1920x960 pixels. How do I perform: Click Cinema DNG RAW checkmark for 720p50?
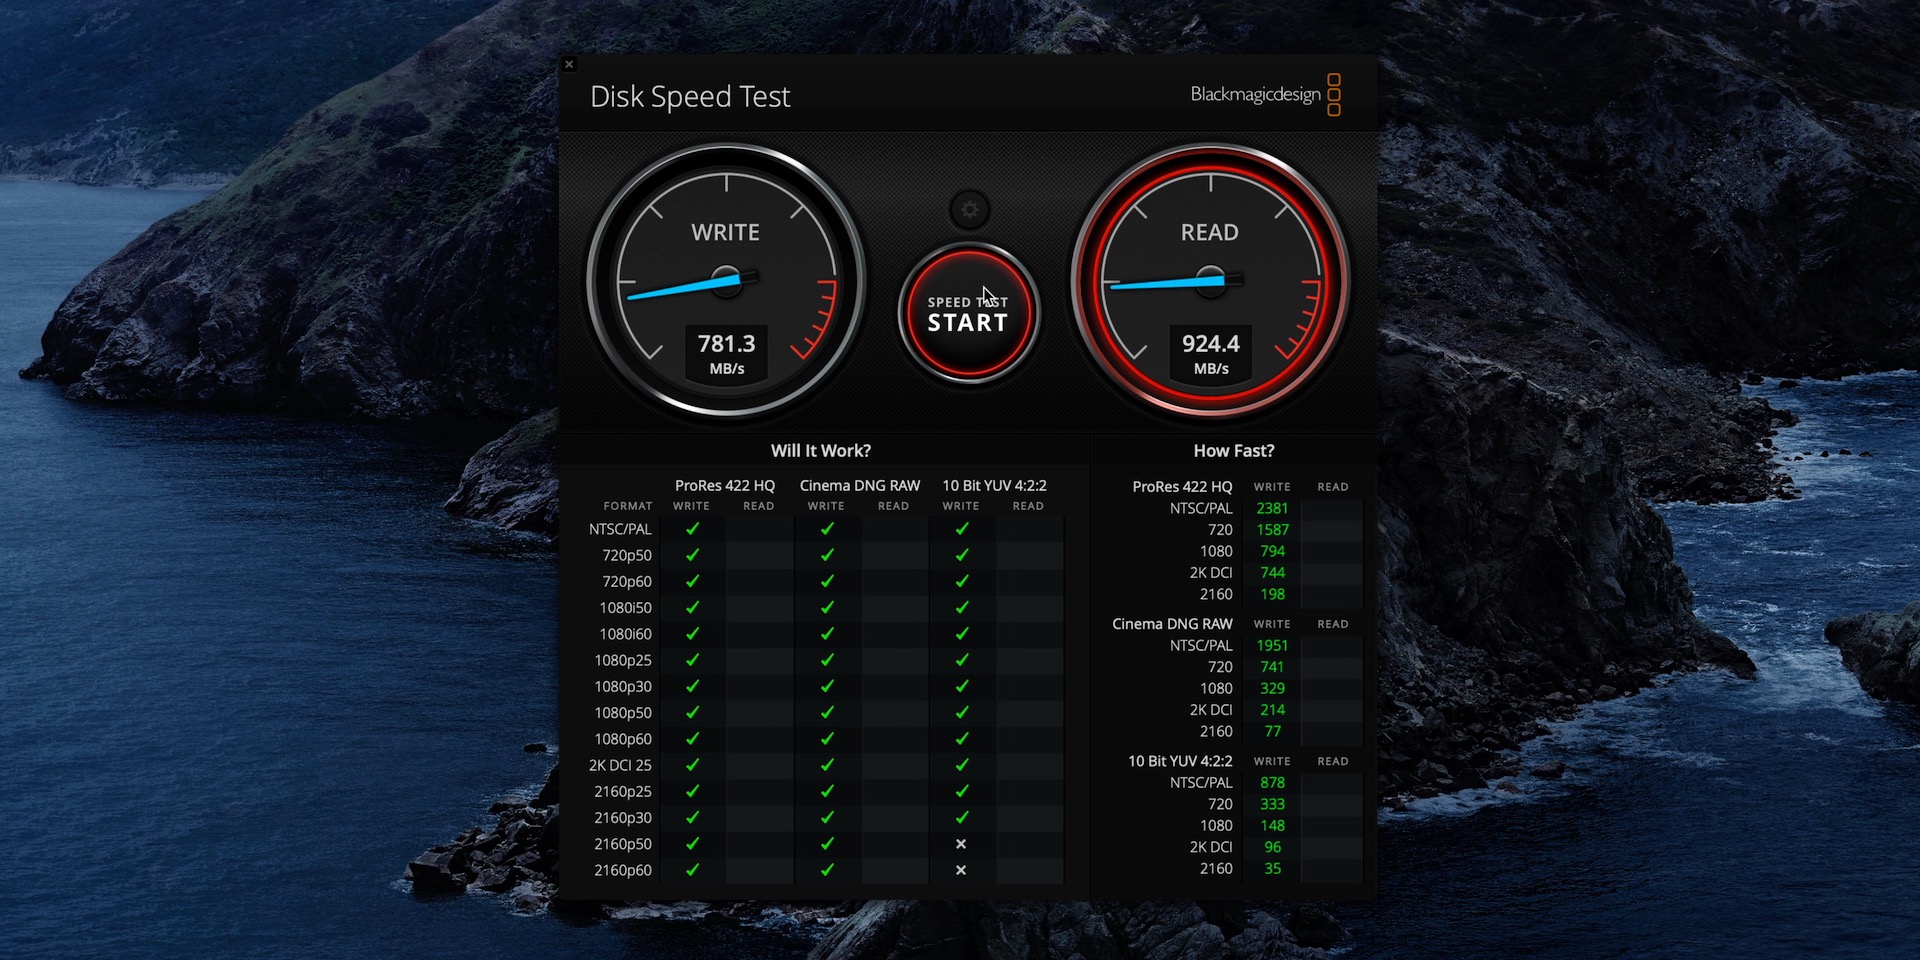[x=827, y=555]
